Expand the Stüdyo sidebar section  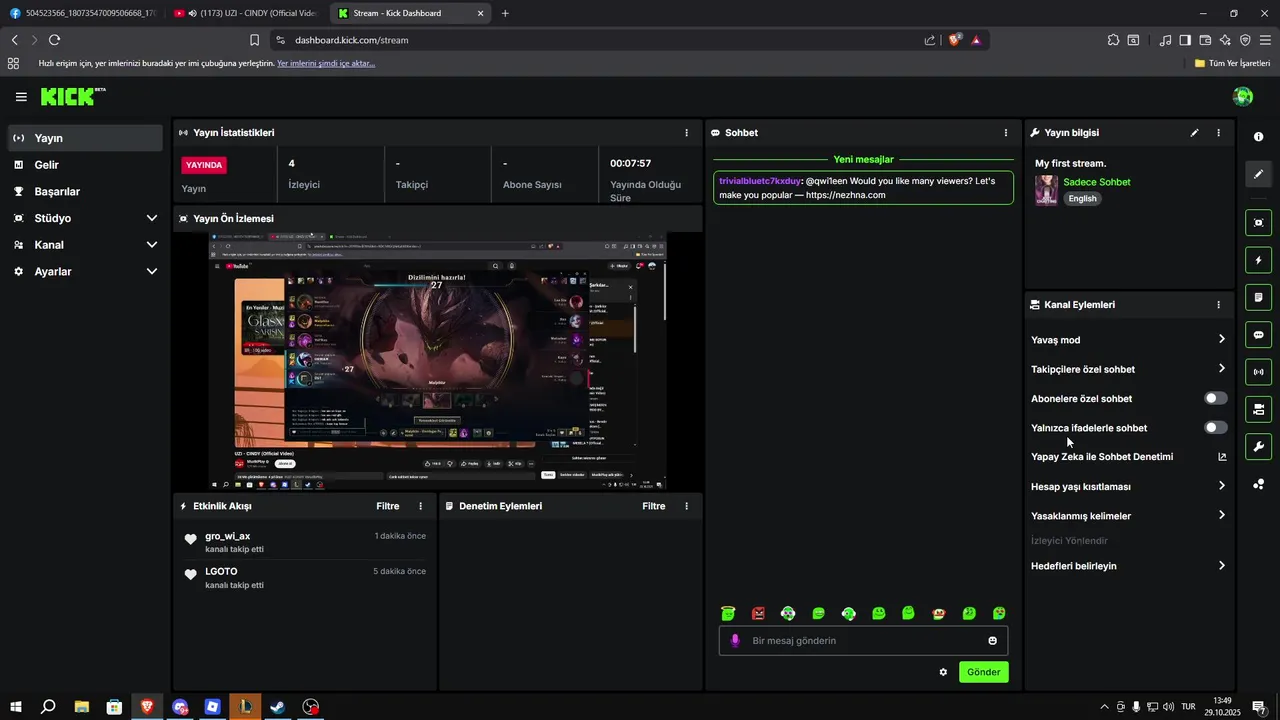click(x=85, y=218)
